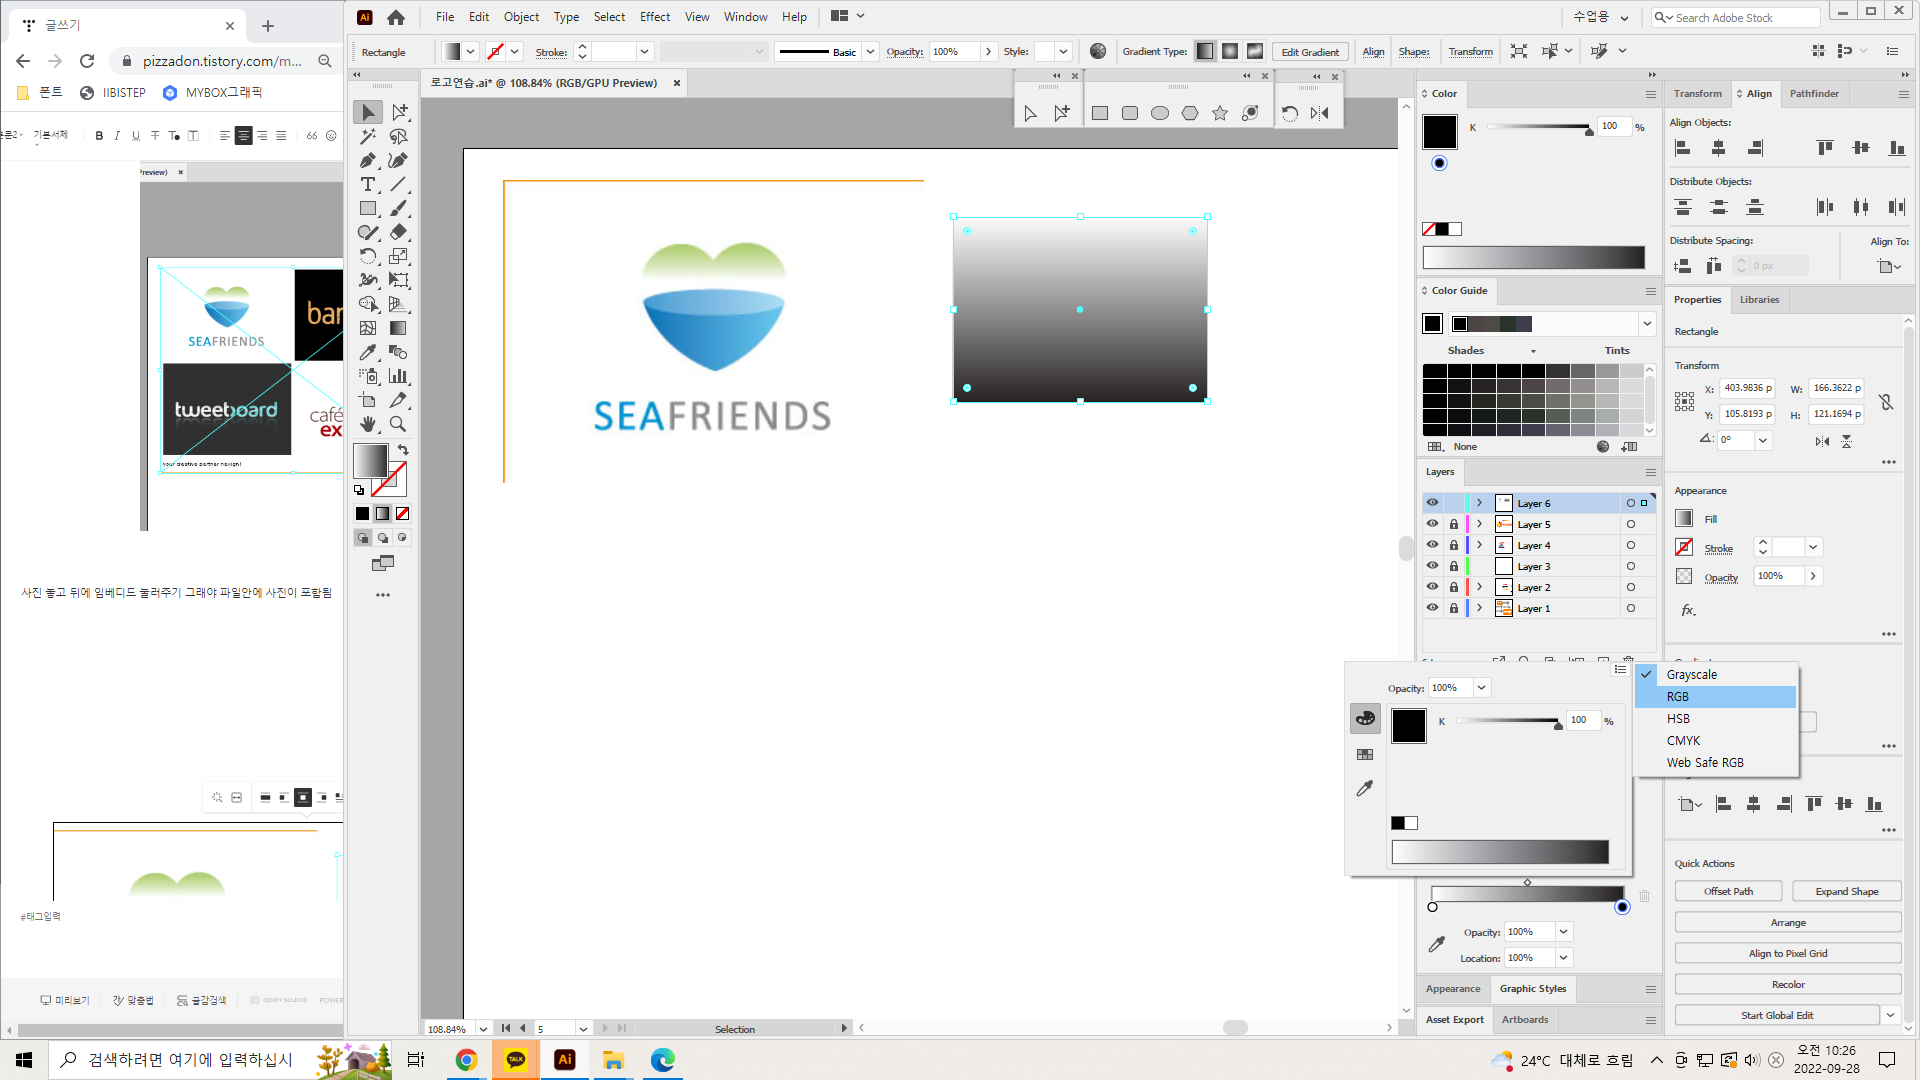Expand Layer 2 contents
This screenshot has width=1920, height=1080.
pyautogui.click(x=1479, y=587)
